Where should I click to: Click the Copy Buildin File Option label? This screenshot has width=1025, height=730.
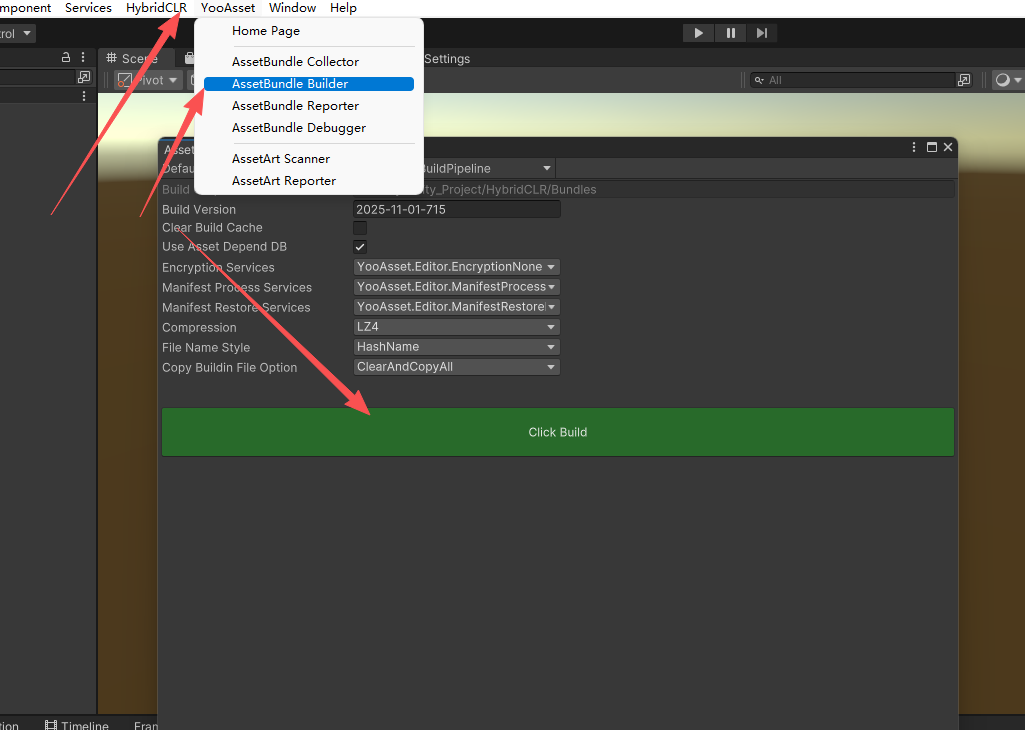click(229, 368)
